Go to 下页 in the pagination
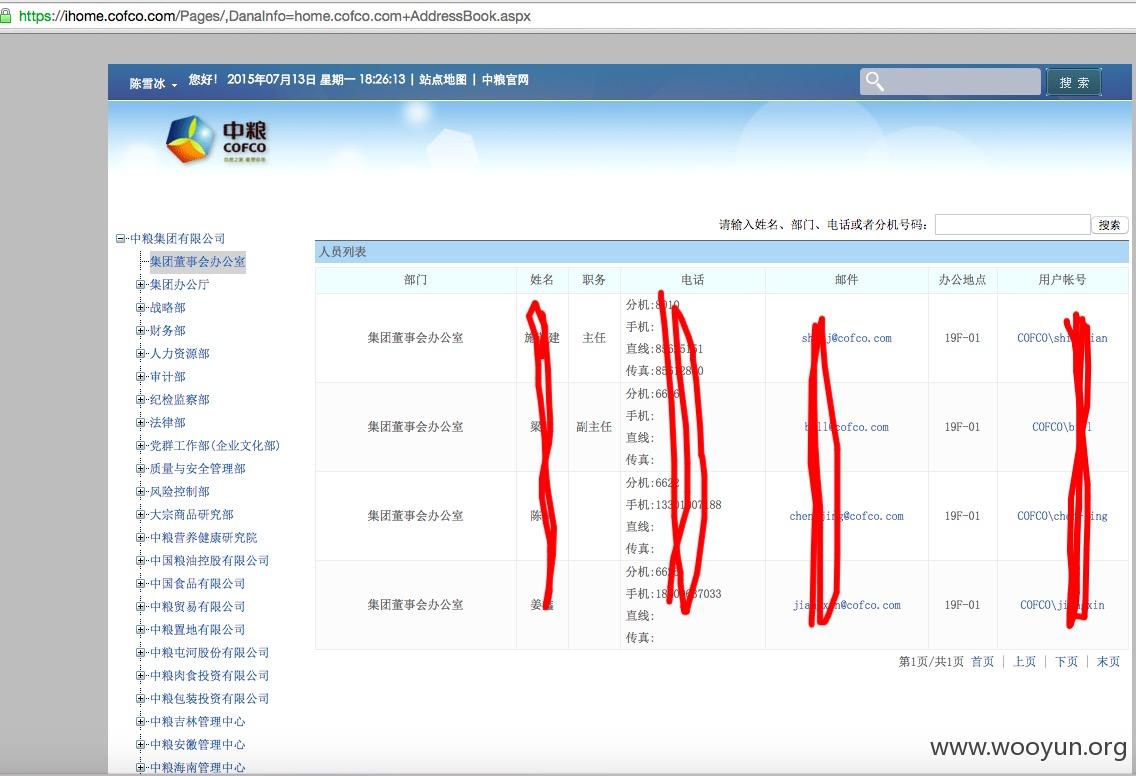 point(1066,662)
